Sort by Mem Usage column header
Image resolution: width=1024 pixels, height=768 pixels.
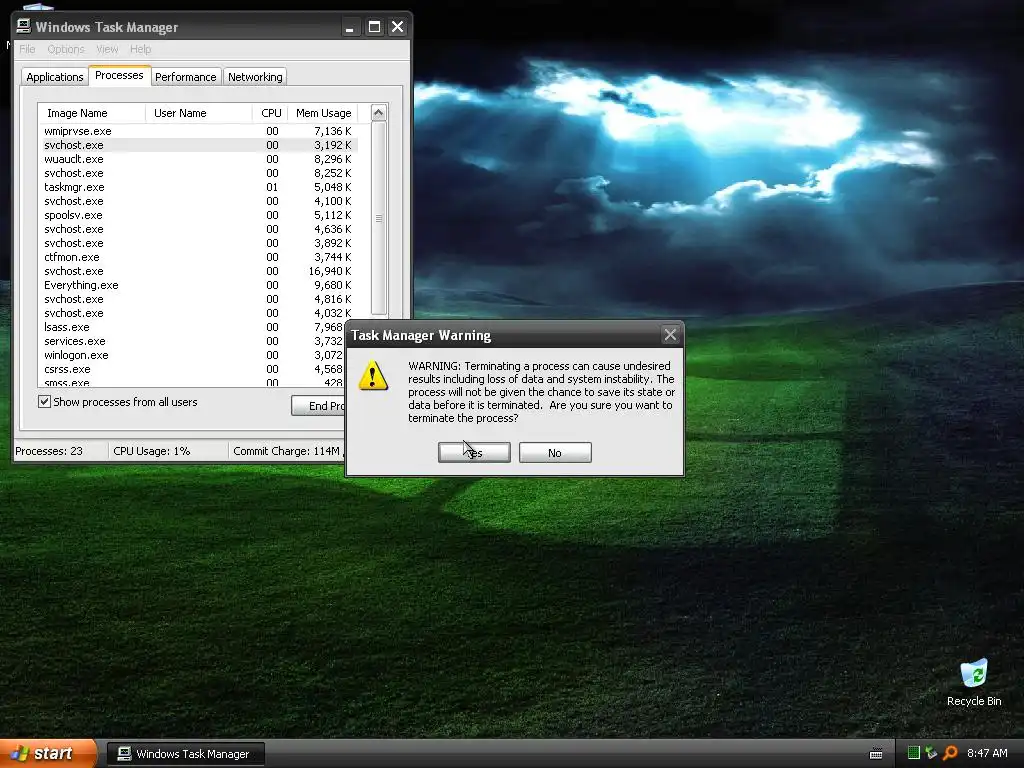[x=323, y=113]
